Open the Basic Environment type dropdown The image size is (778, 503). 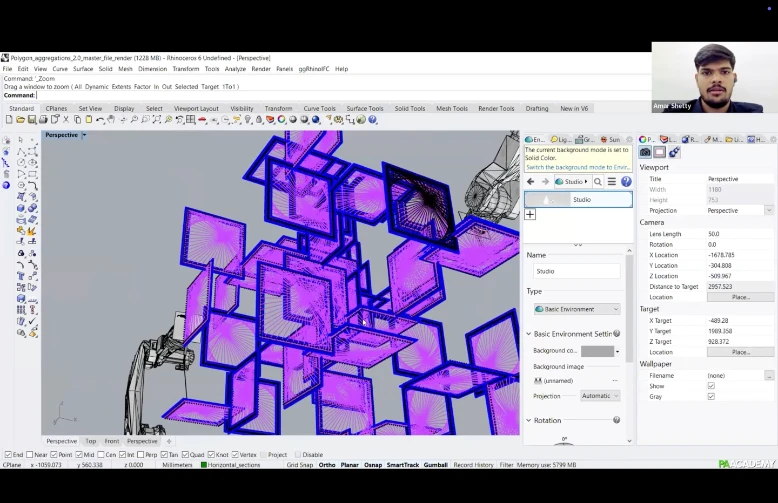click(576, 309)
